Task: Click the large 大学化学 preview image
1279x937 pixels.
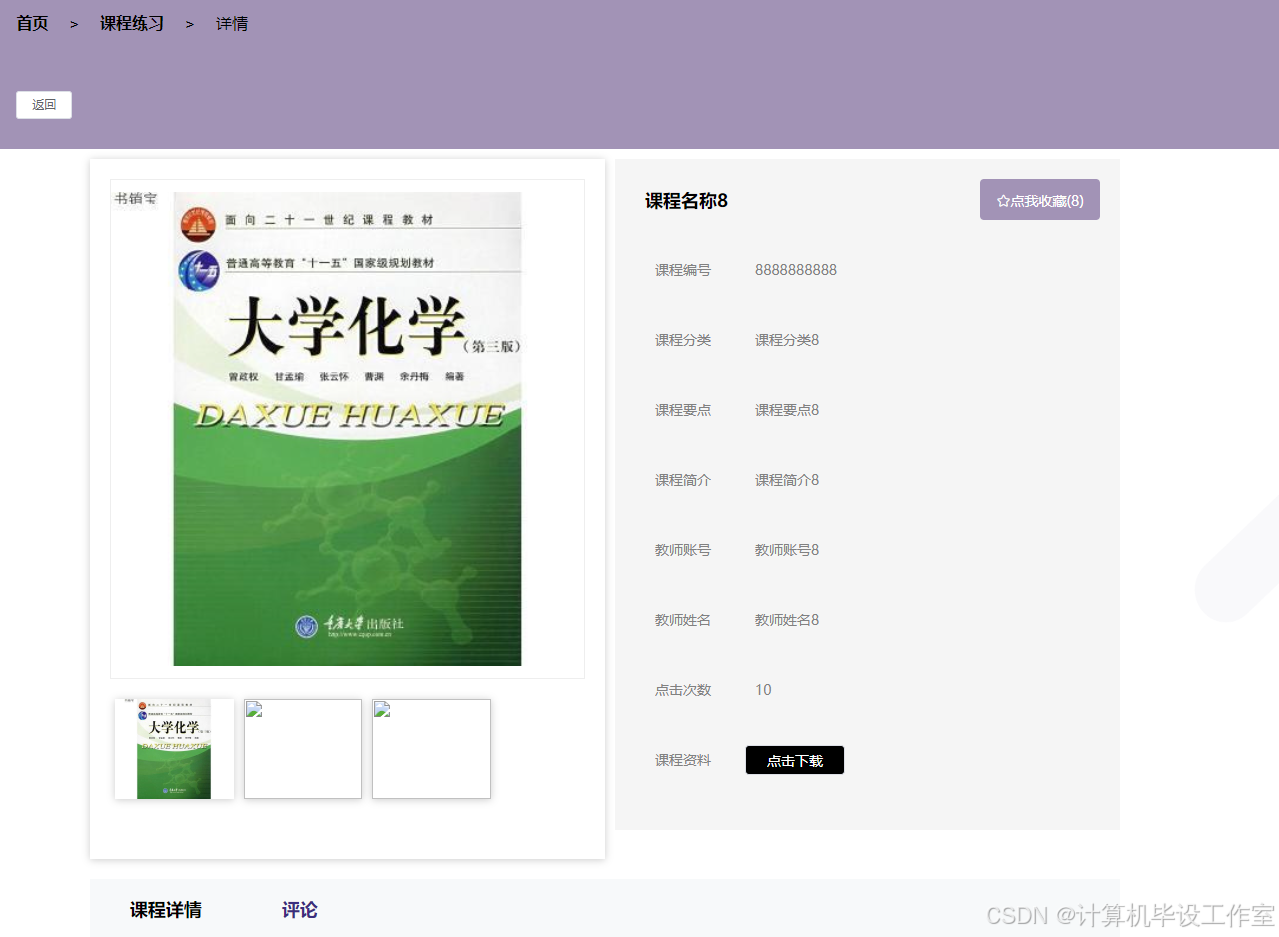Action: coord(347,428)
